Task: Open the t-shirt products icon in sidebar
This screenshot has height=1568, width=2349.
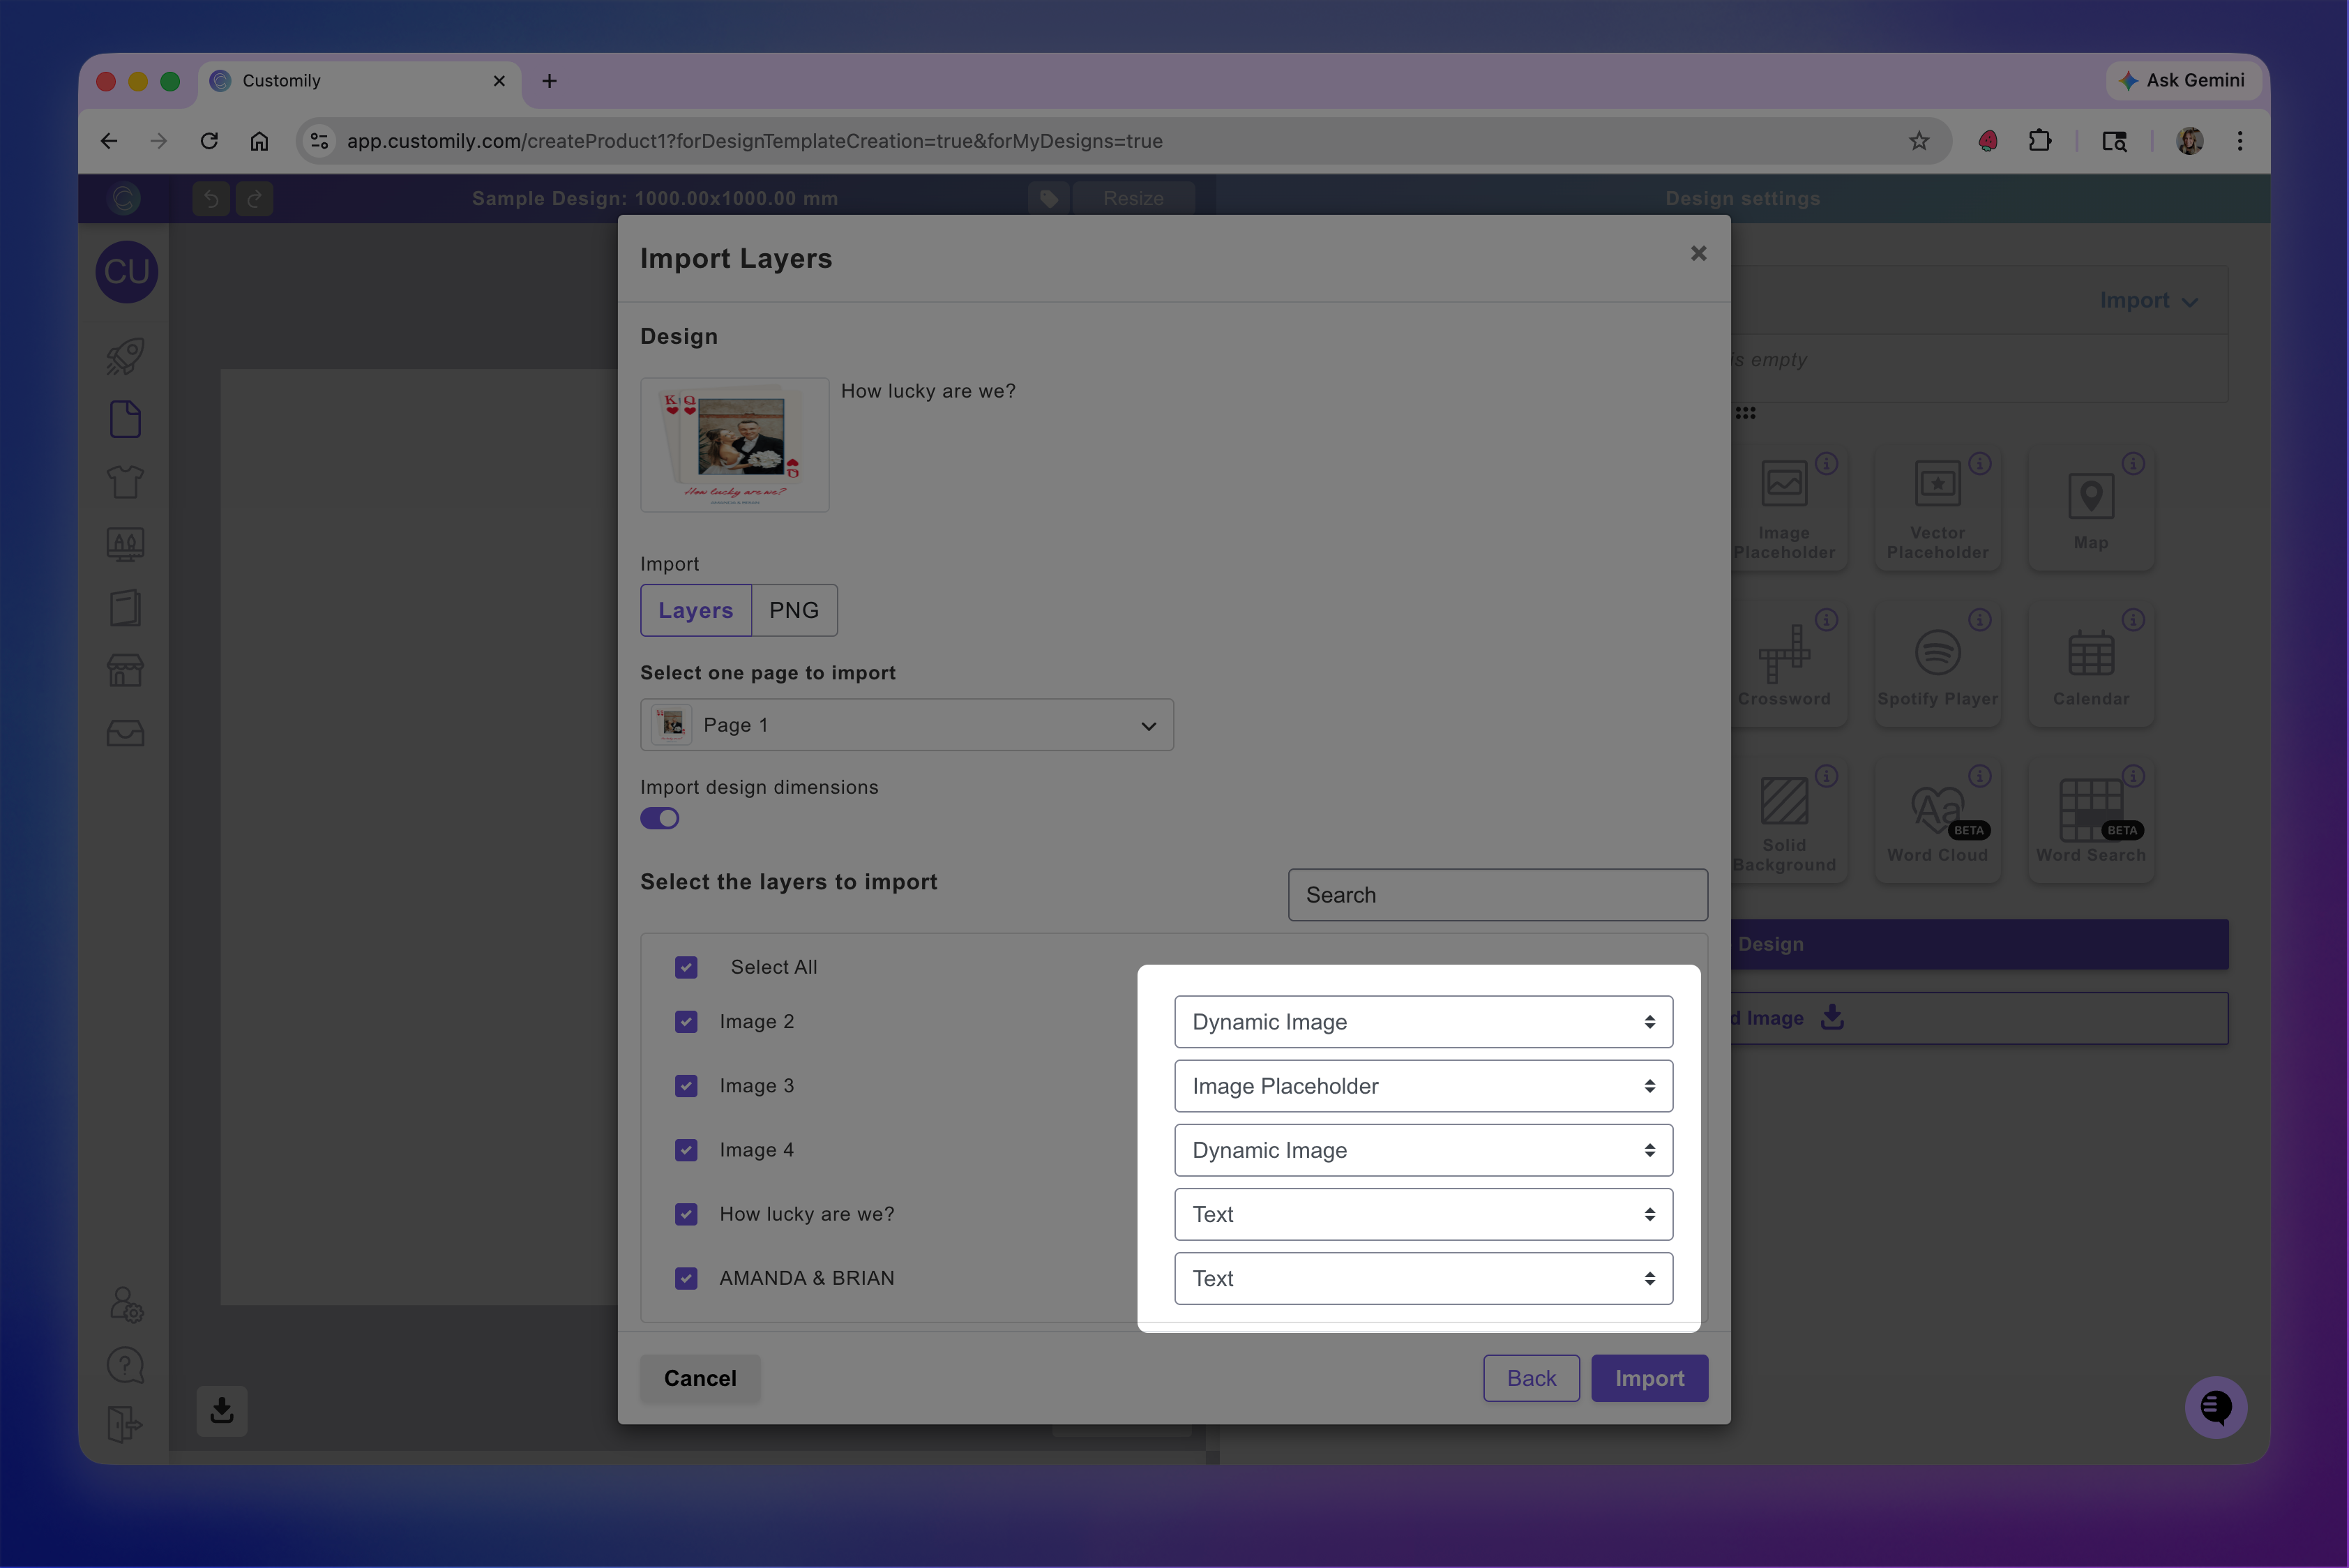Action: [x=125, y=482]
